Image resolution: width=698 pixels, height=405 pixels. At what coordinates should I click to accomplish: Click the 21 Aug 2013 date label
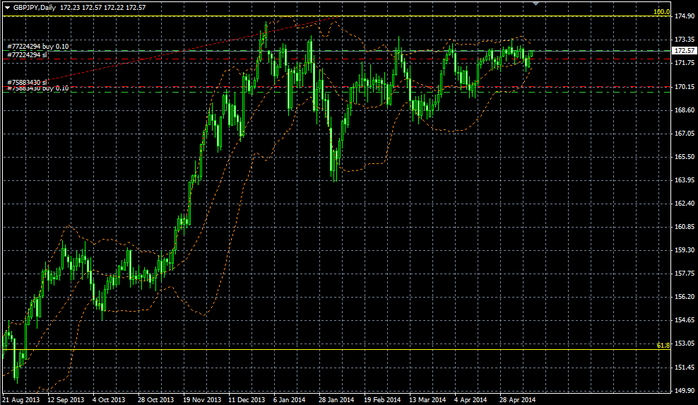coord(21,400)
